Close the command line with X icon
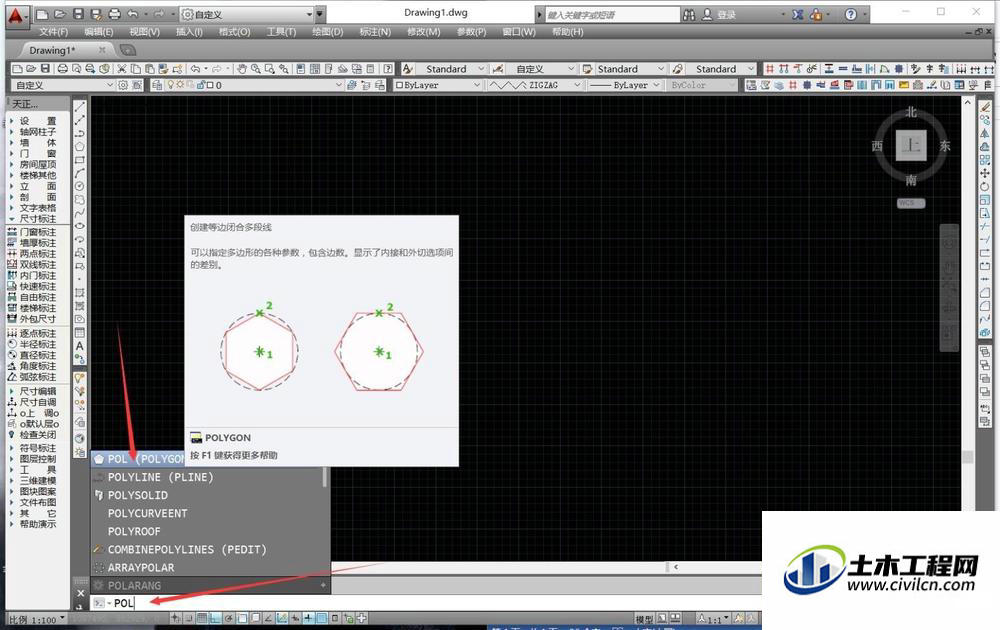Screen dimensions: 1000x630 (x=80, y=593)
